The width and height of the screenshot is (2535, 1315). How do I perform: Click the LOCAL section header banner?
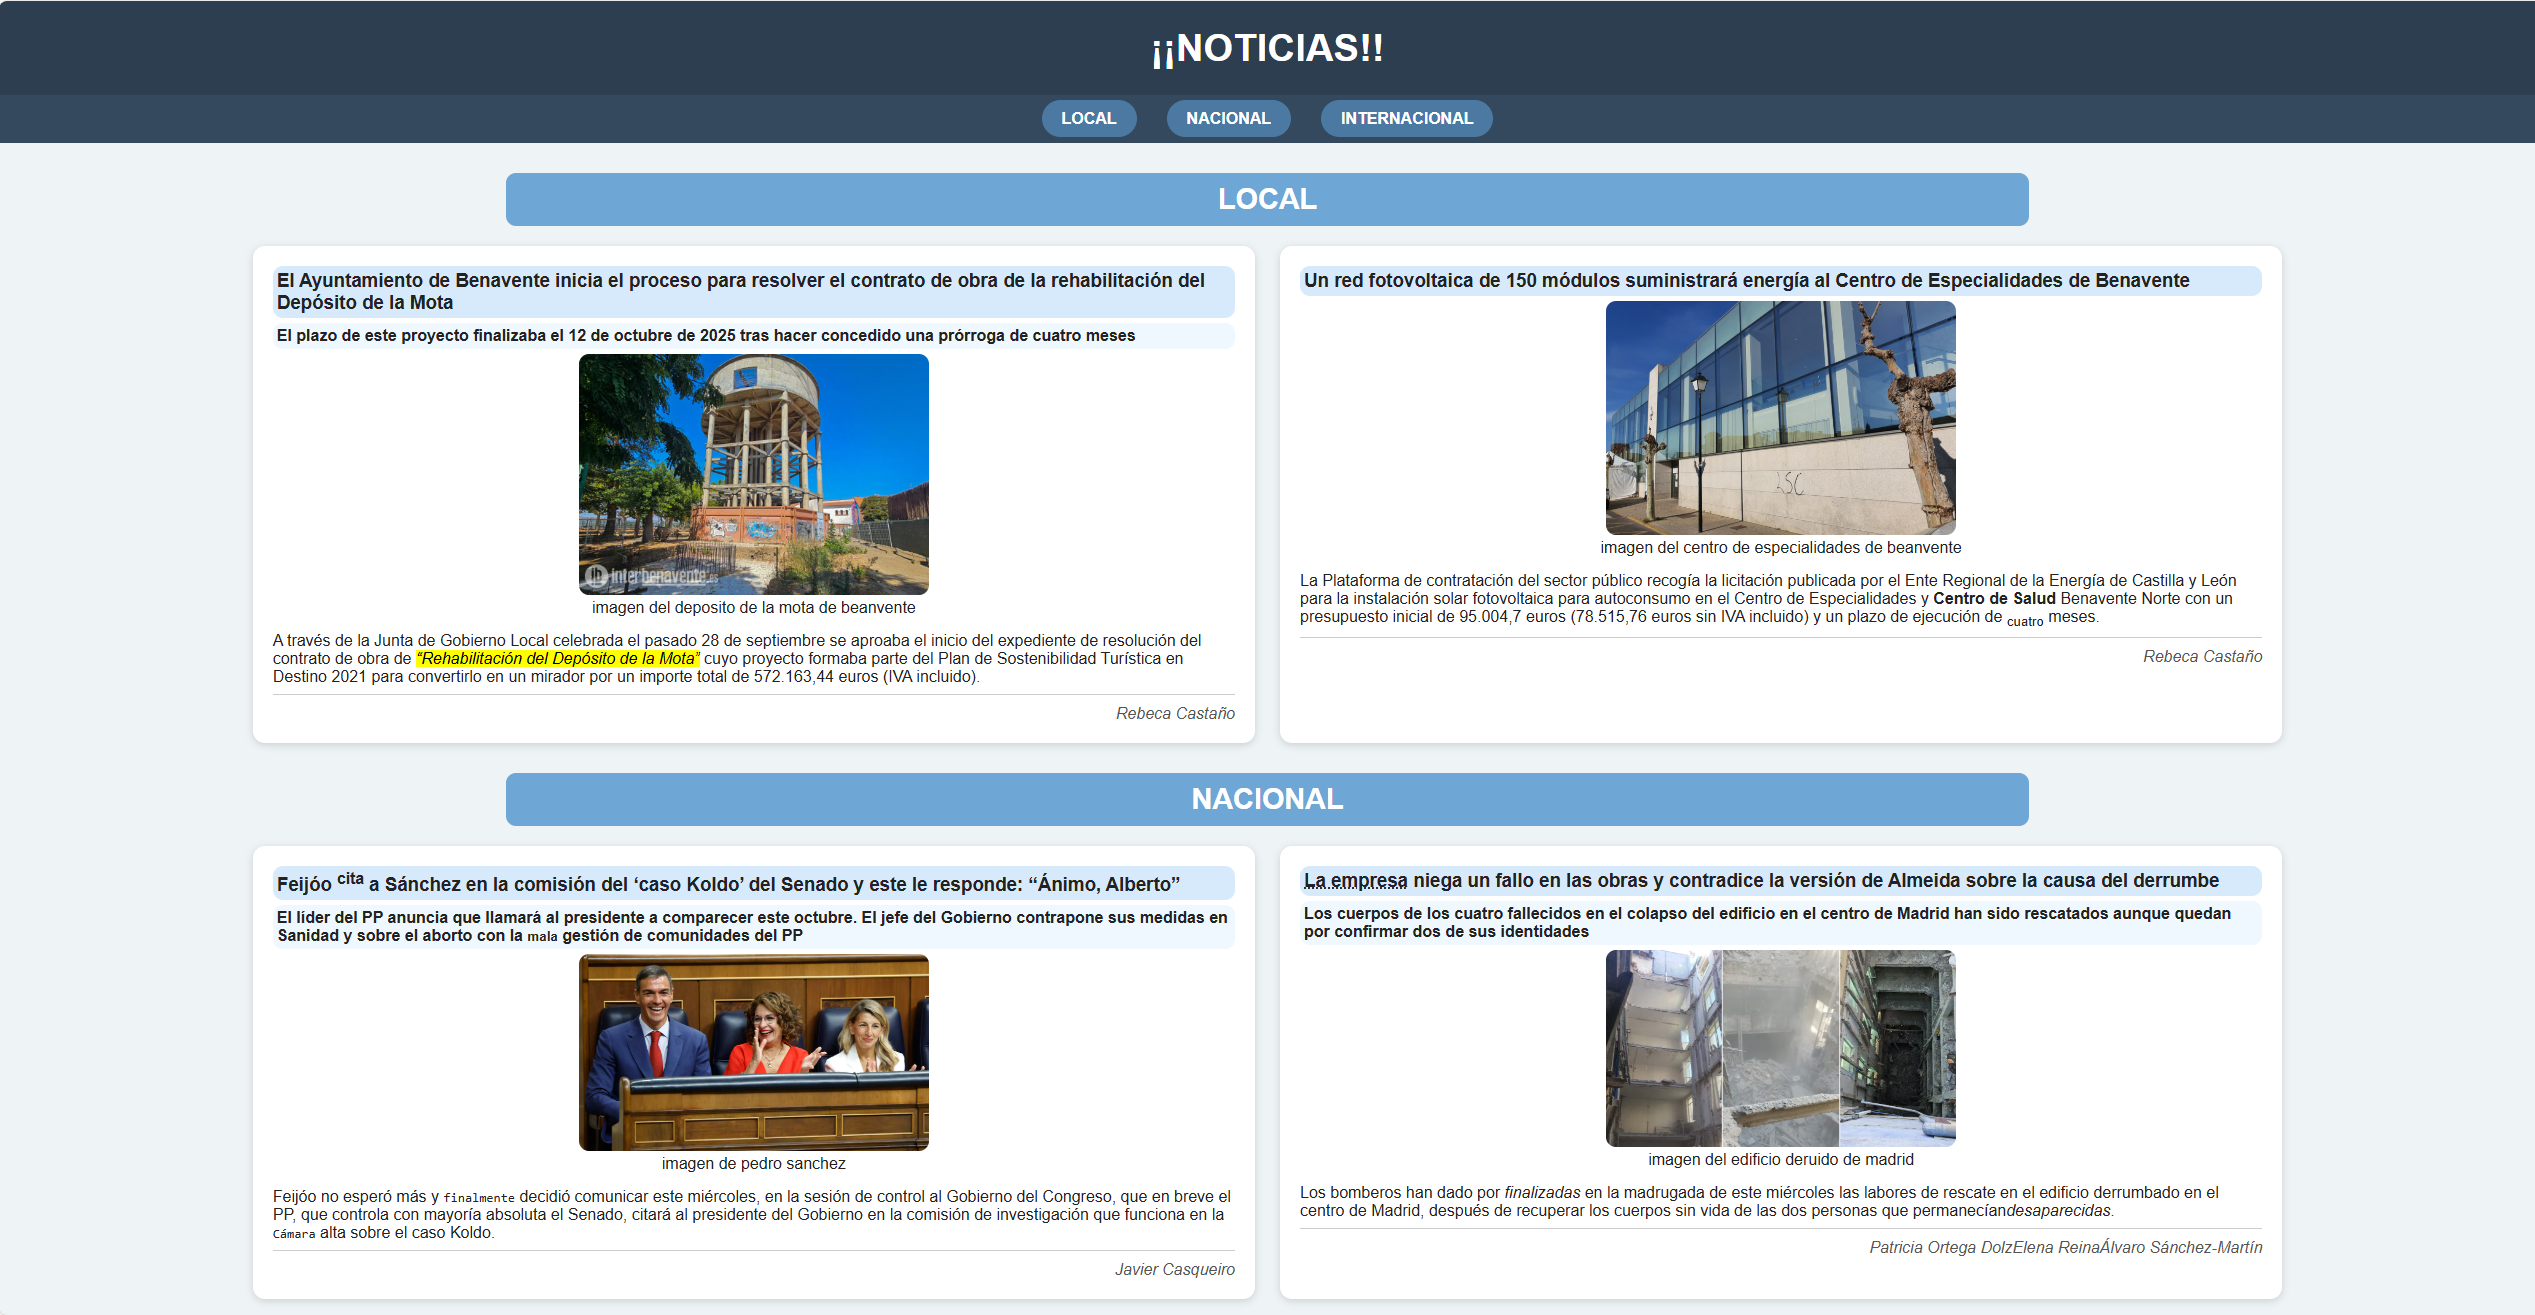click(1267, 199)
